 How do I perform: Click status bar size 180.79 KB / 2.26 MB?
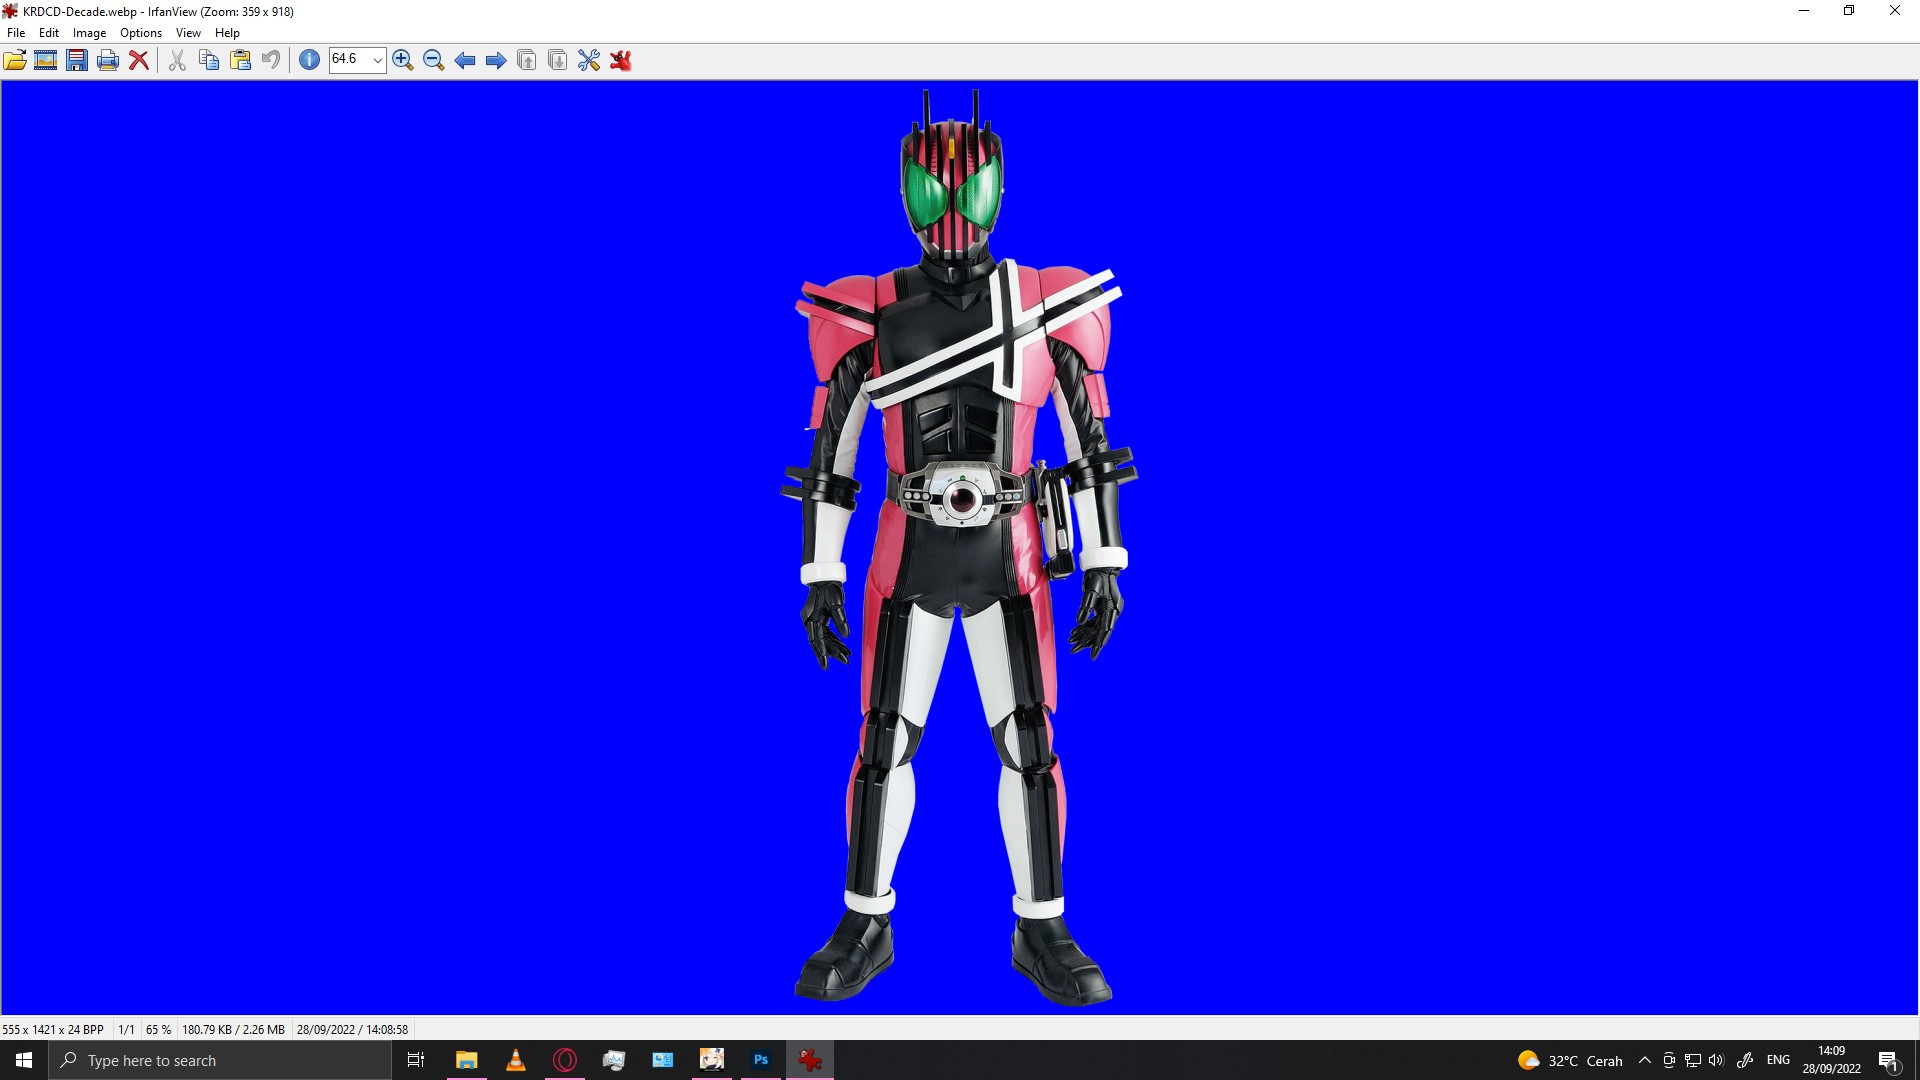coord(233,1029)
